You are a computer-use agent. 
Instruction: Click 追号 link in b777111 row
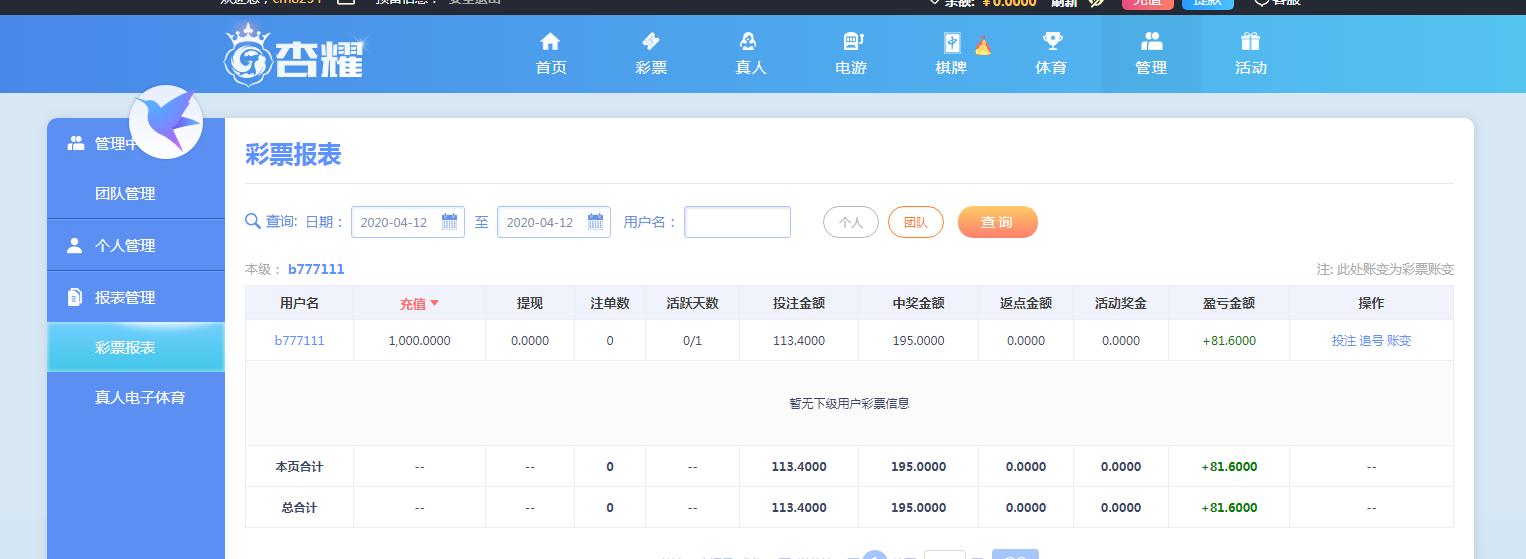click(1371, 341)
